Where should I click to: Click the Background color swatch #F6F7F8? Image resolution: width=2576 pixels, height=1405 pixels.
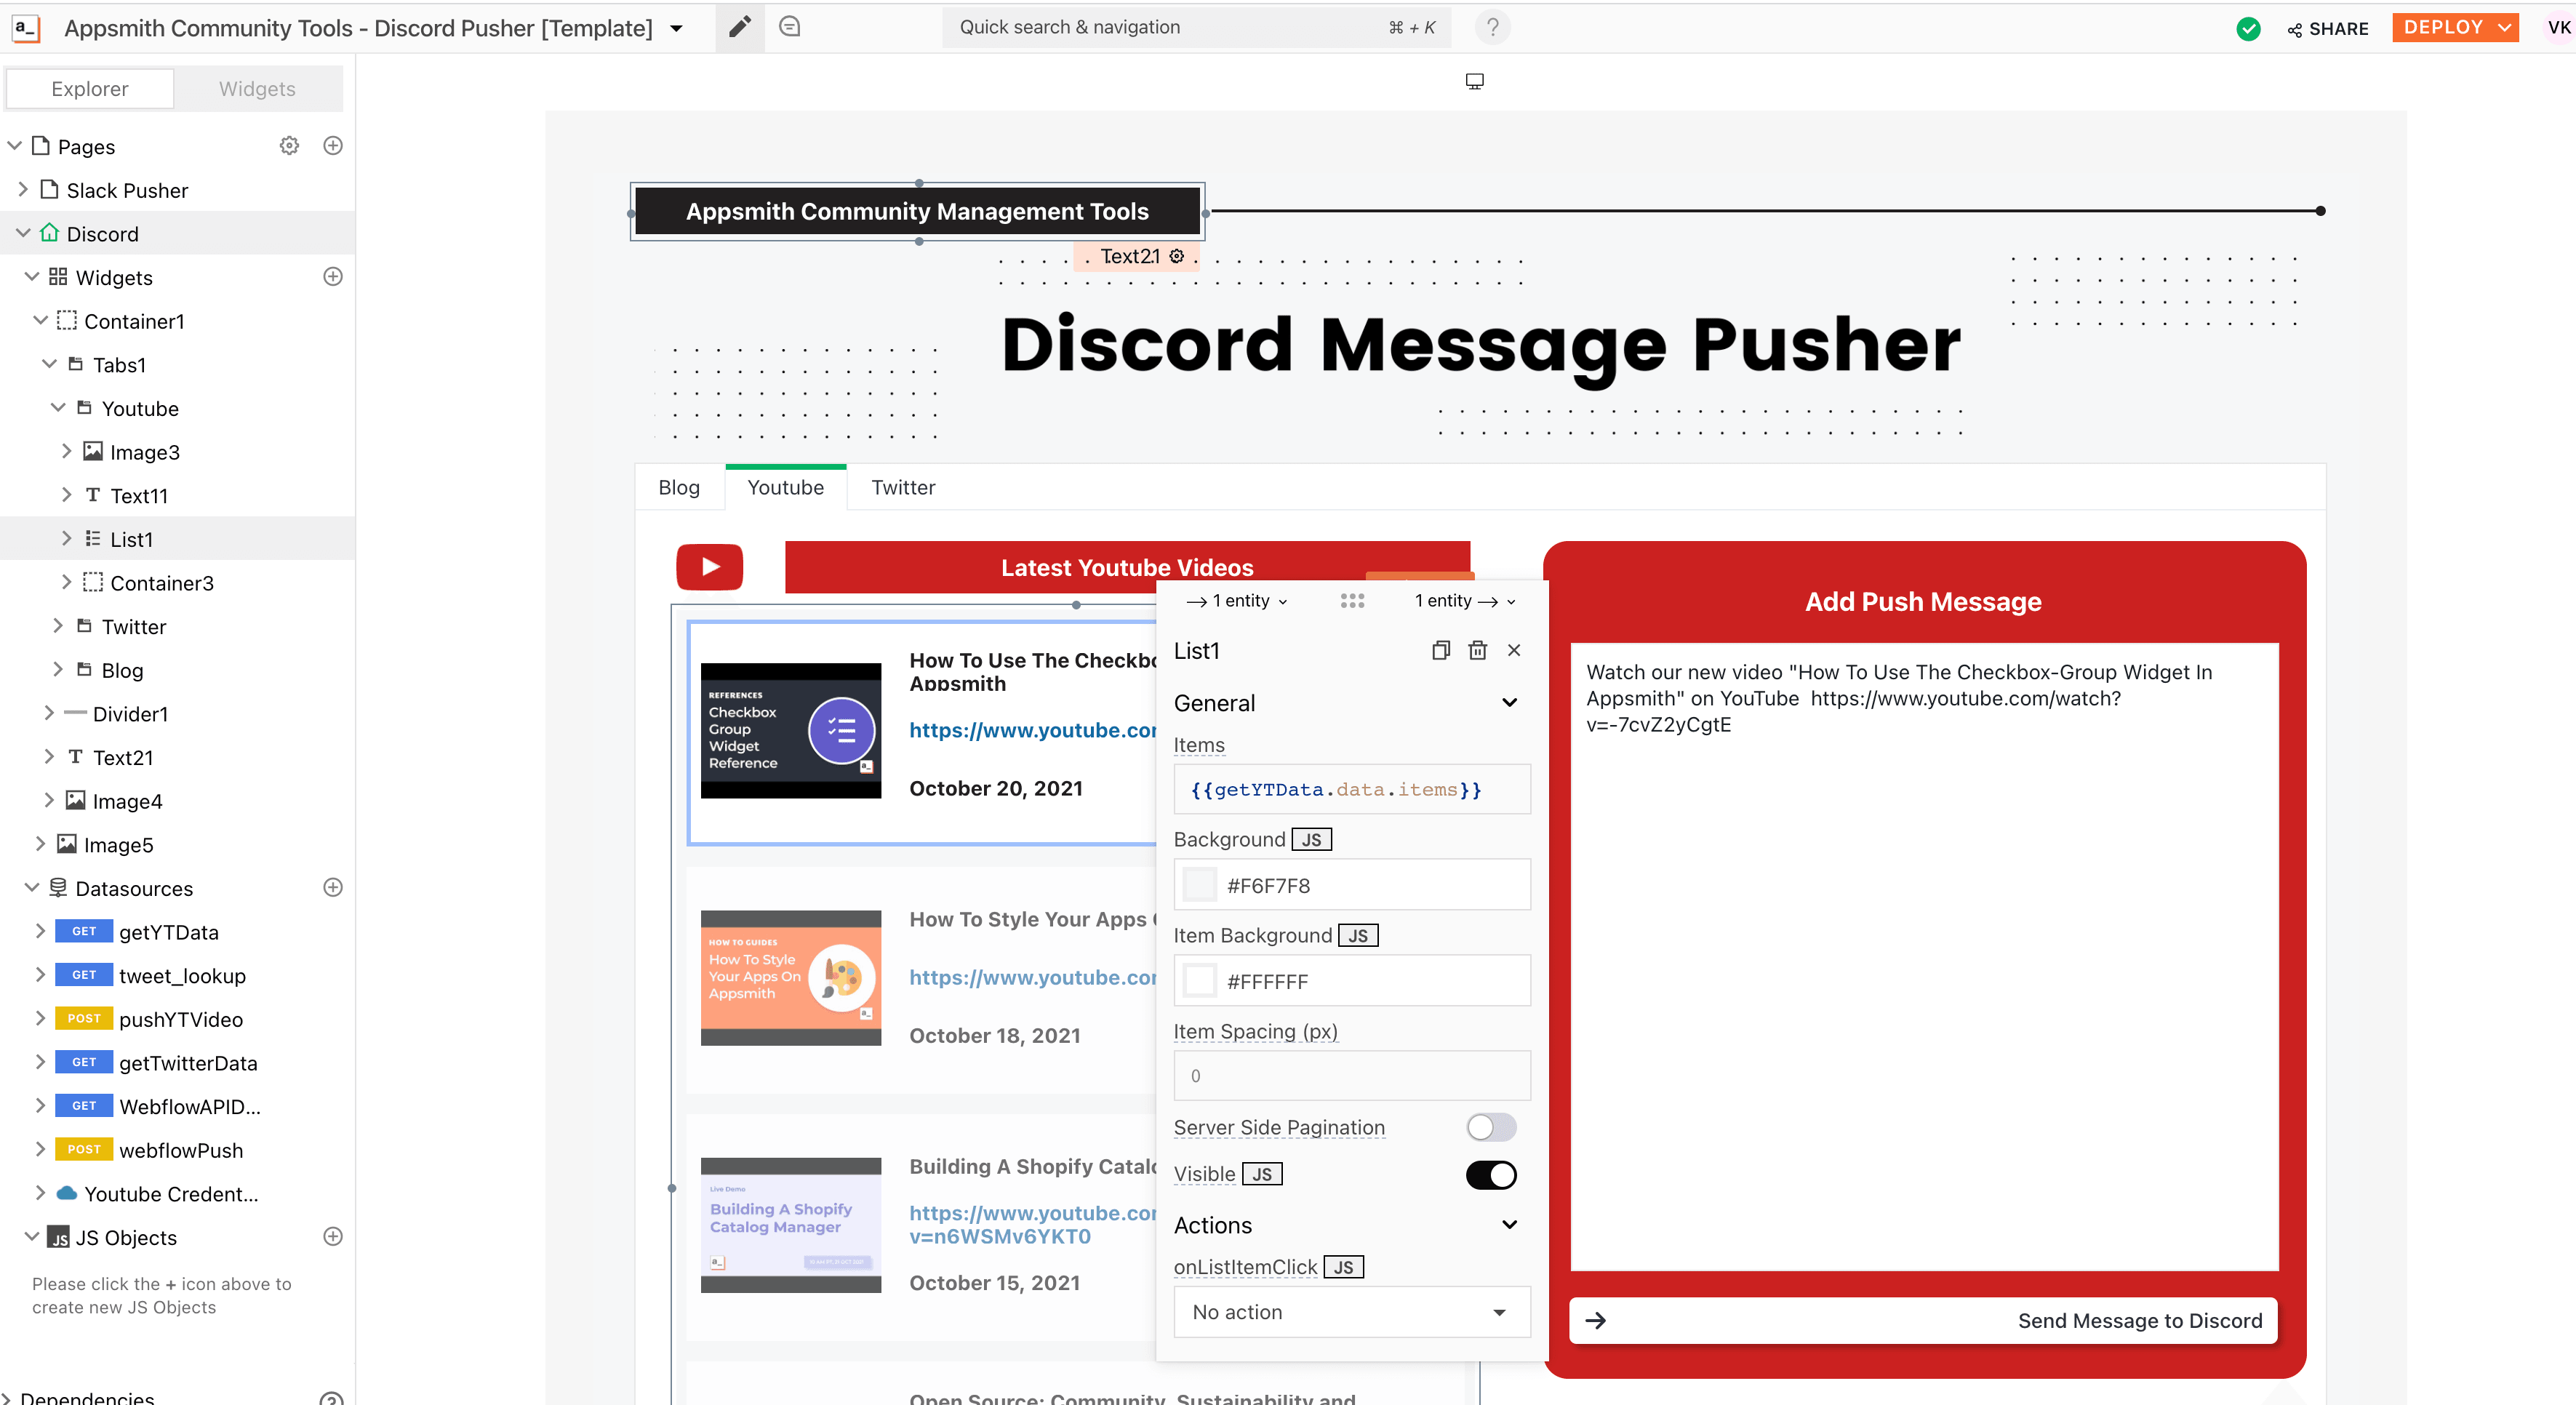(x=1199, y=885)
